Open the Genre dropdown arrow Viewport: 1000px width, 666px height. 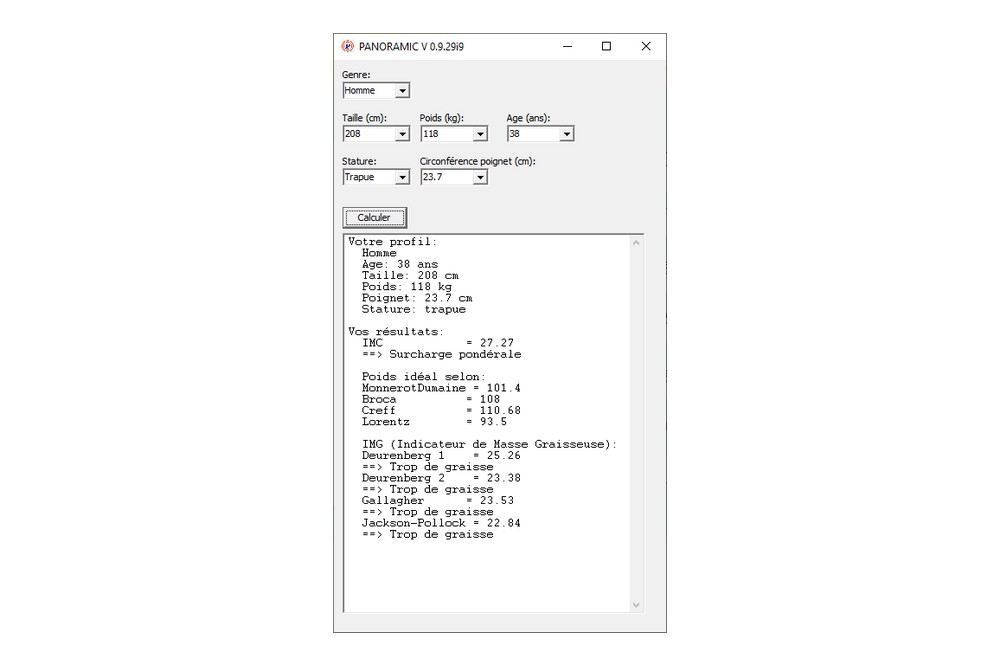click(402, 91)
